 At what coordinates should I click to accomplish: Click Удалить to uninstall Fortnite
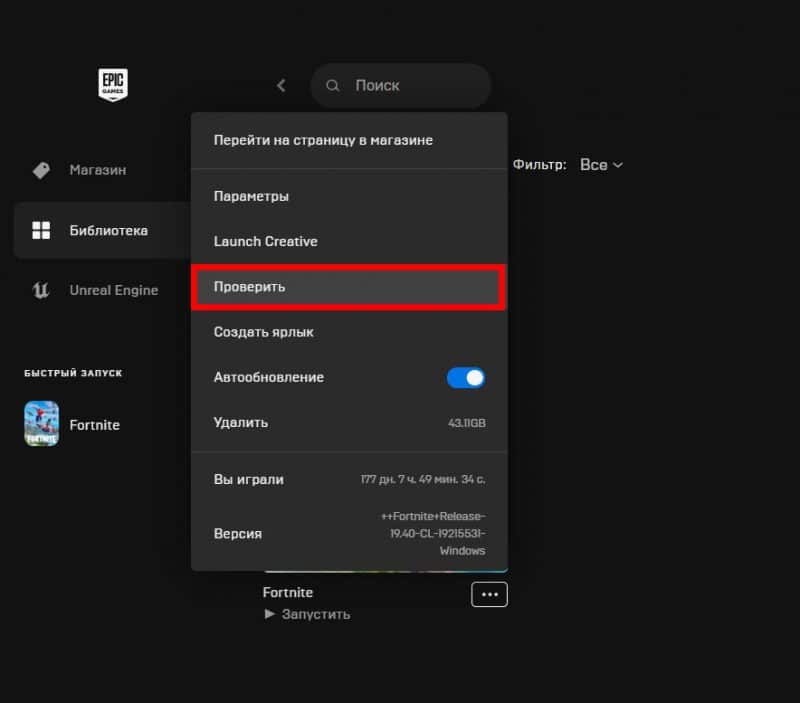241,423
